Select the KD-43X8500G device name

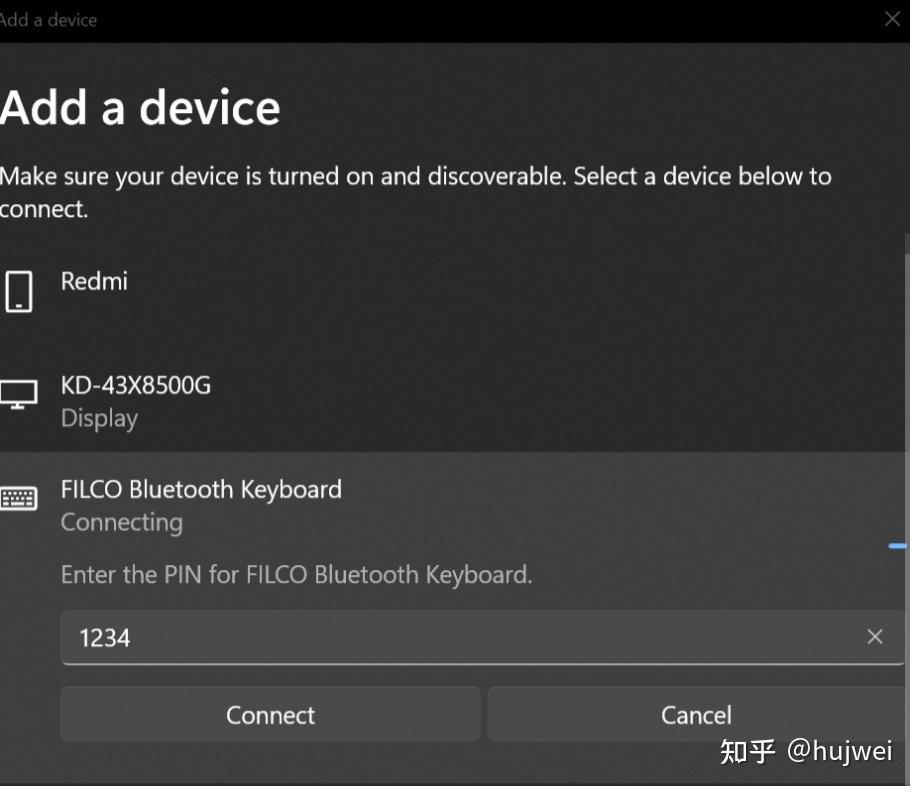coord(136,385)
